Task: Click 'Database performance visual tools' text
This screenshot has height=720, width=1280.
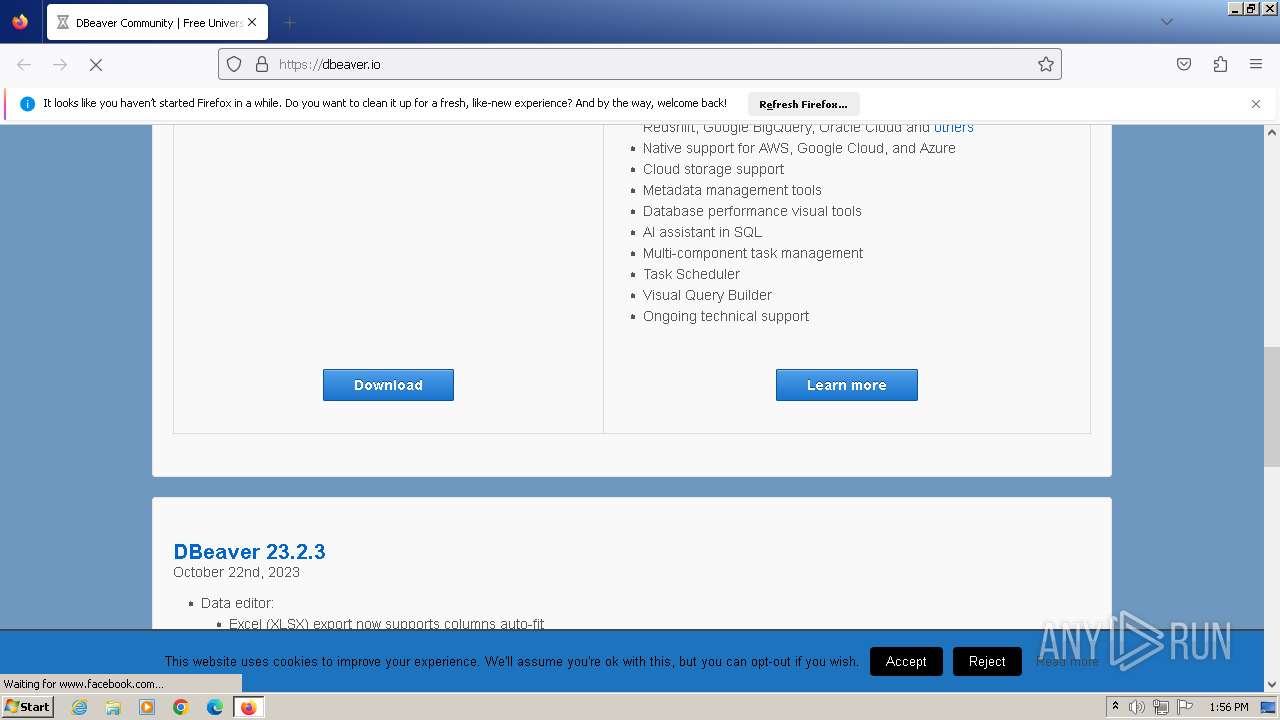Action: coord(752,211)
